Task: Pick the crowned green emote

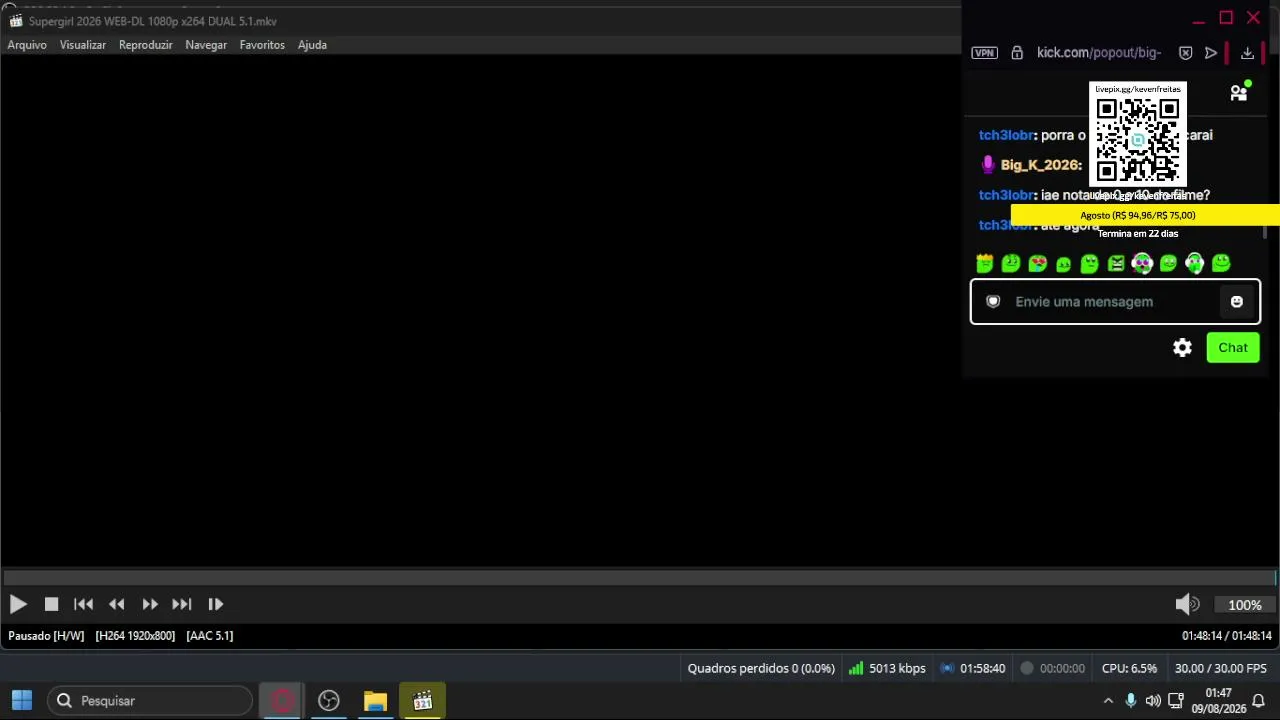Action: click(985, 263)
